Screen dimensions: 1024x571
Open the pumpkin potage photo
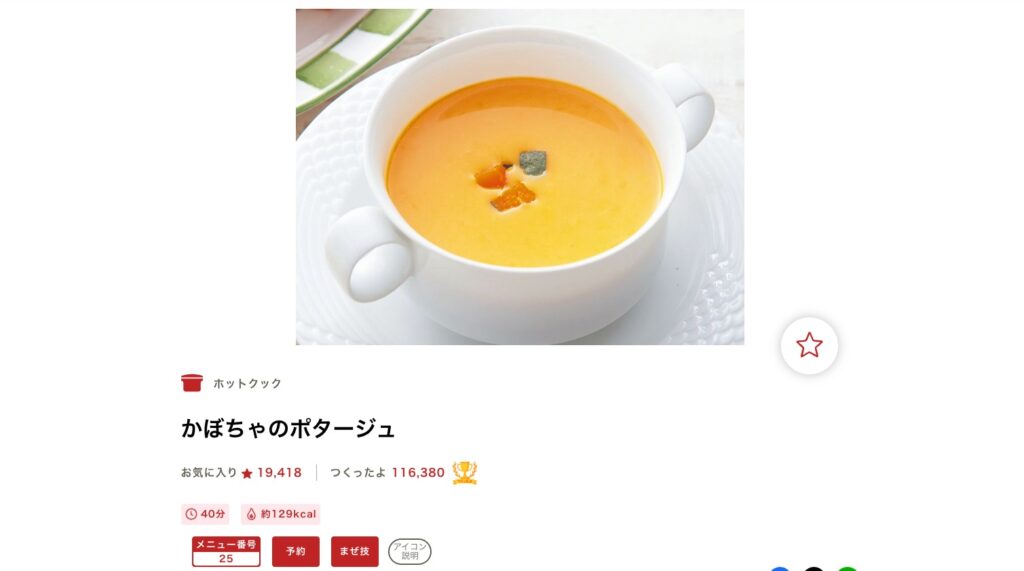(x=520, y=176)
